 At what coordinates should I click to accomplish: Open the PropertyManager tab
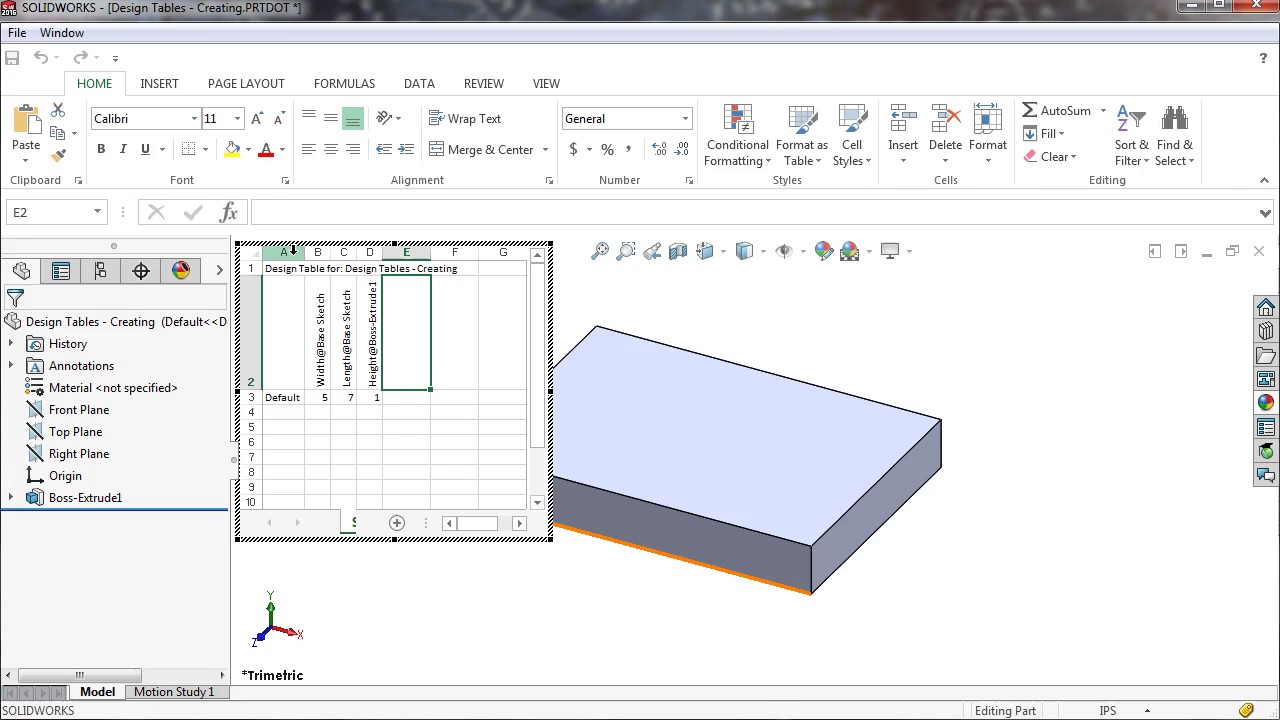click(61, 271)
